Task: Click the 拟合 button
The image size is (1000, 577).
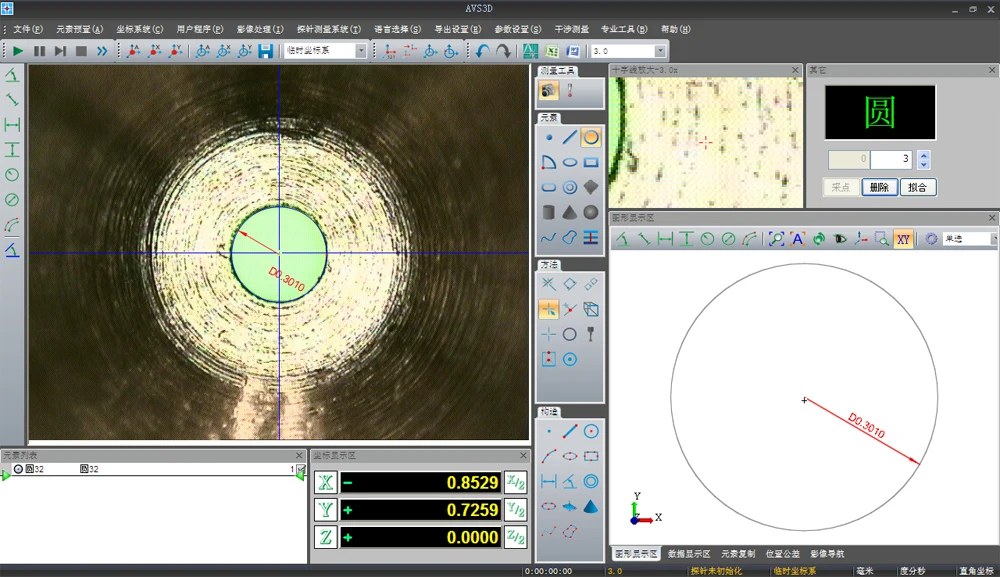Action: point(918,187)
